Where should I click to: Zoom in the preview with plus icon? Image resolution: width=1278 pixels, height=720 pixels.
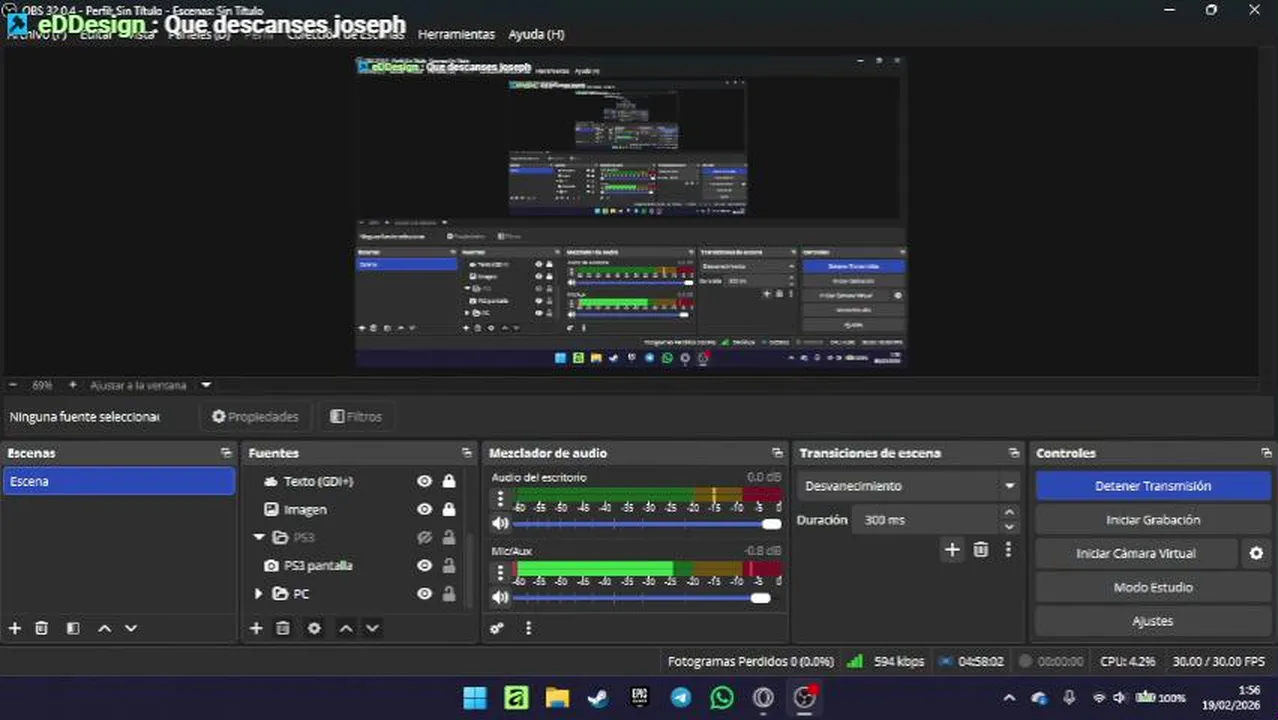tap(72, 385)
